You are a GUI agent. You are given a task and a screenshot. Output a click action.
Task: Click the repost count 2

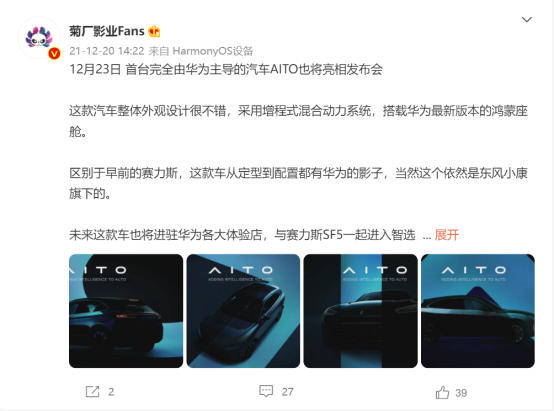[x=111, y=392]
